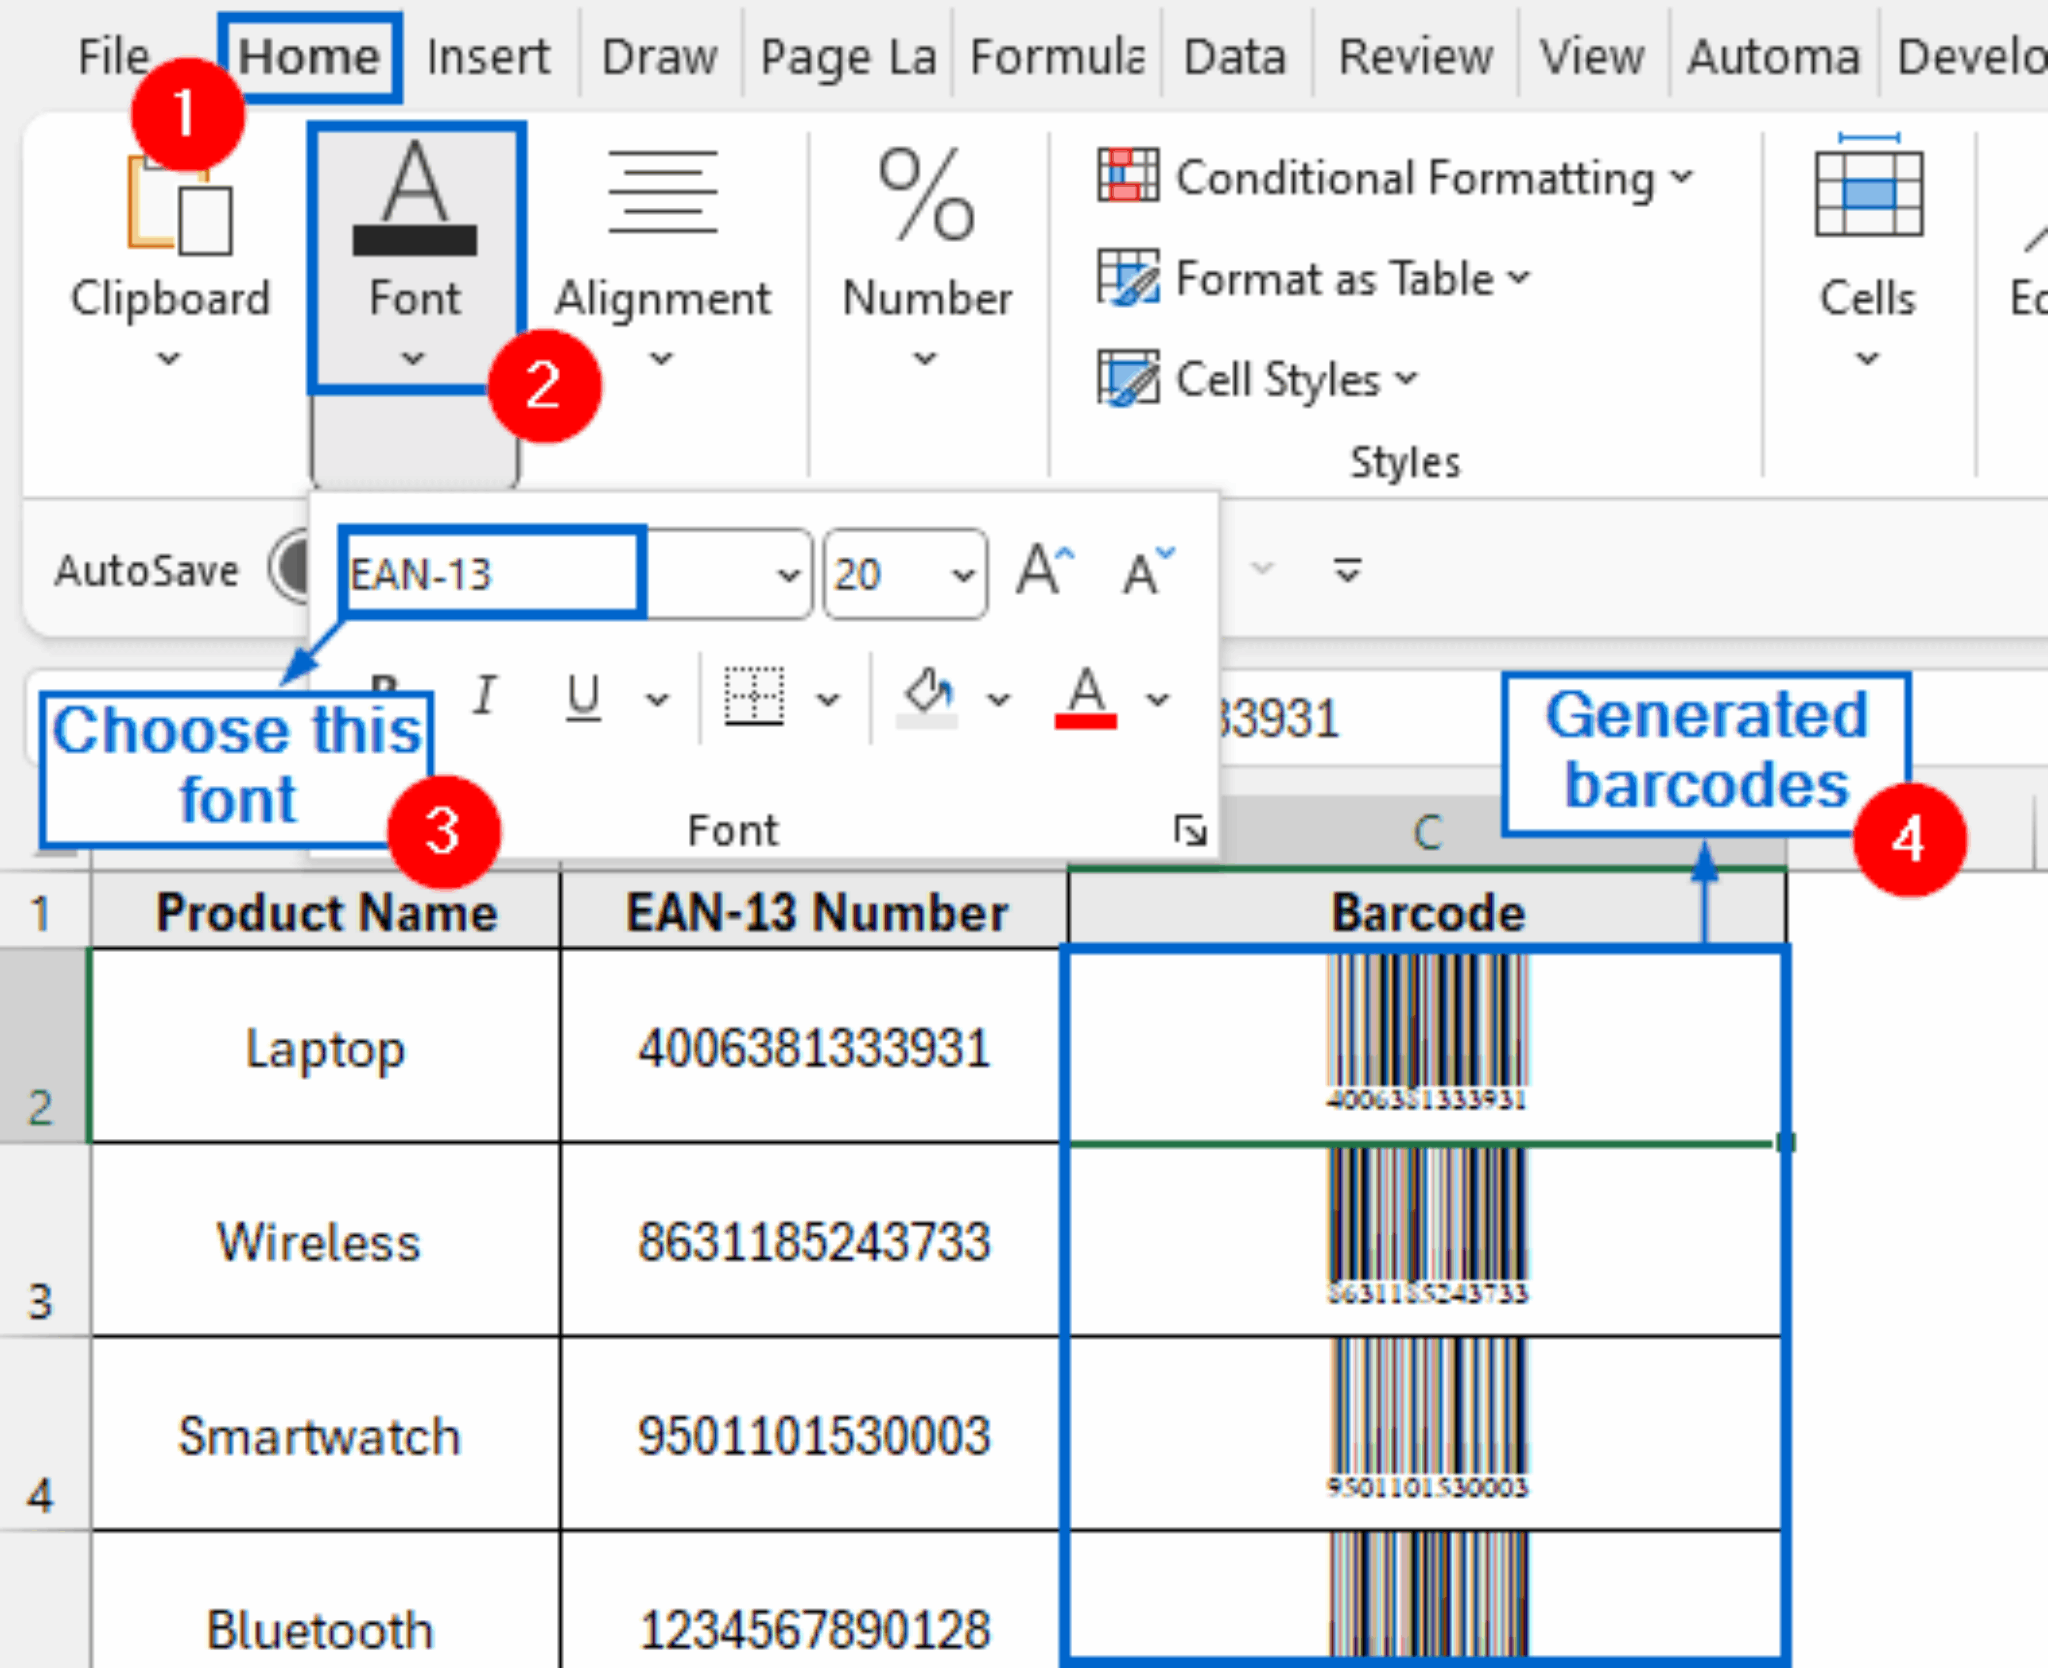Click the Increase Font Size icon
2048x1668 pixels.
1040,570
